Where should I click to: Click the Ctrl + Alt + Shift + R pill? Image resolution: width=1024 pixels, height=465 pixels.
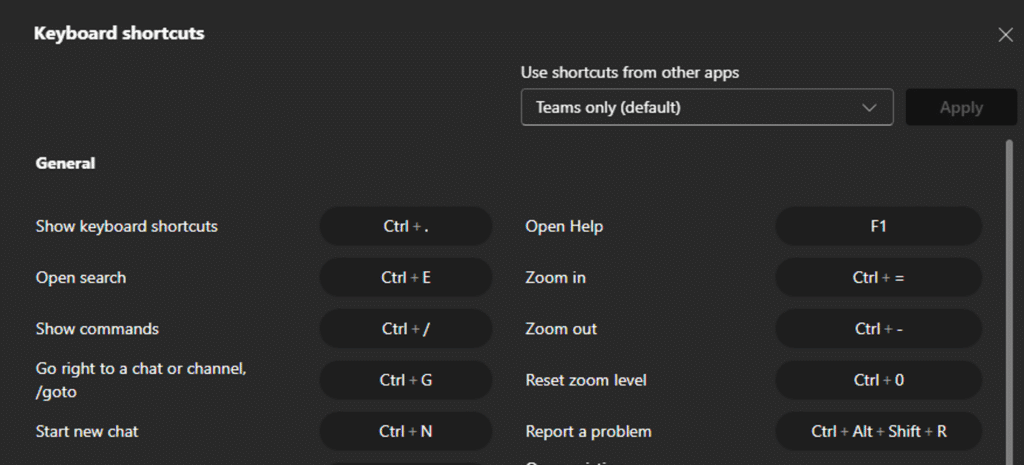pos(878,432)
